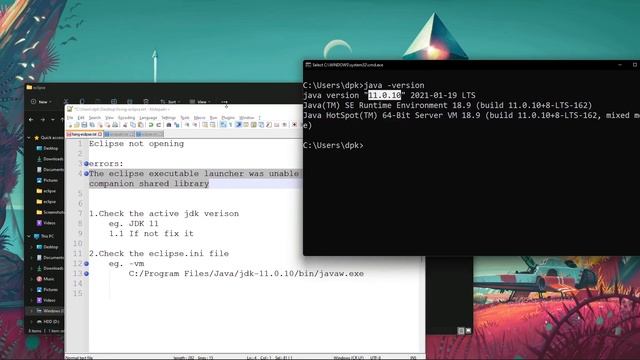The width and height of the screenshot is (640, 360).
Task: Click the Copy icon in Notepad++ toolbar
Action: 133,125
